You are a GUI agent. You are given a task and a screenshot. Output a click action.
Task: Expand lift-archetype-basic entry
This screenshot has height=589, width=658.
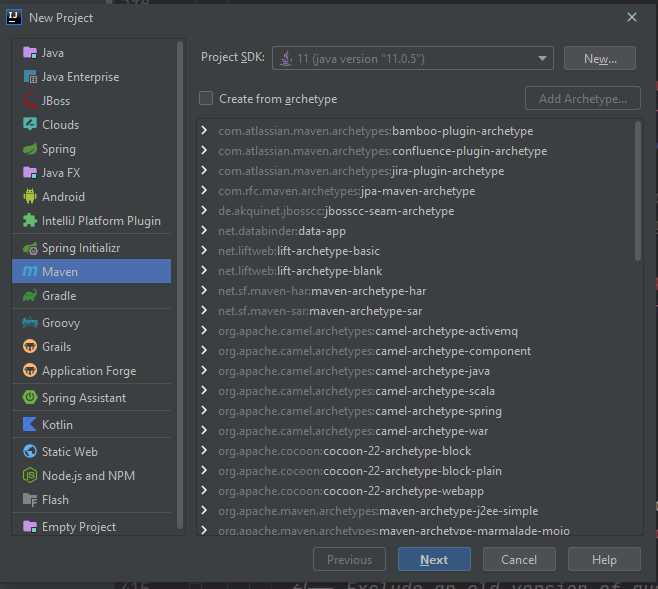tap(204, 250)
